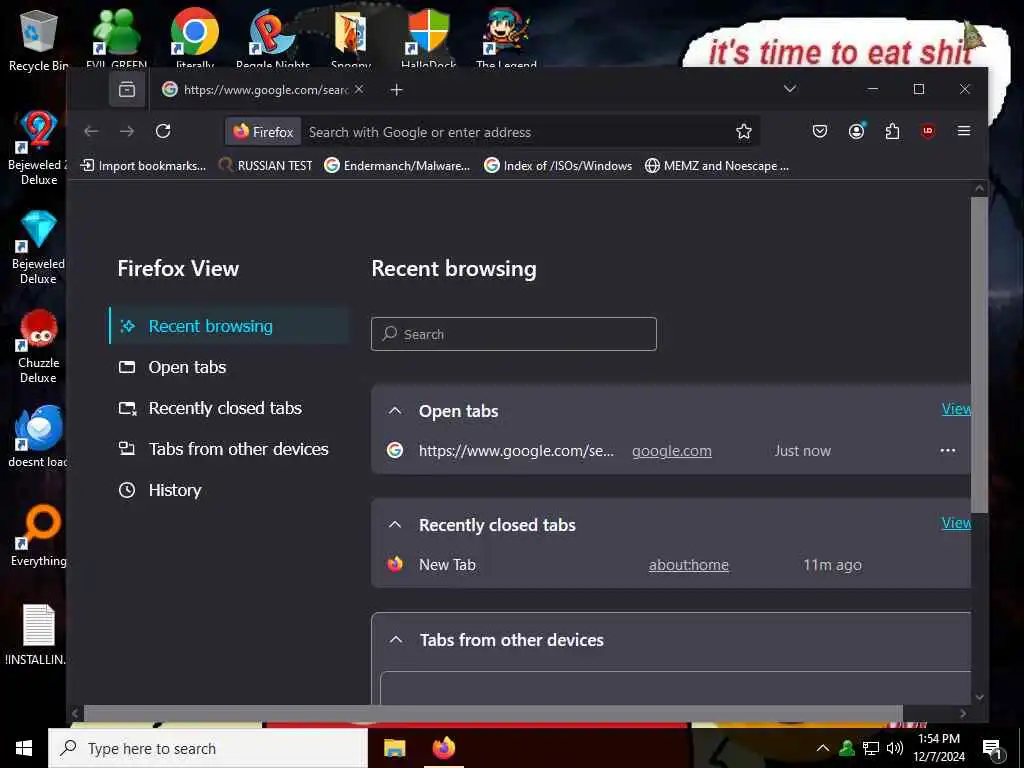This screenshot has width=1024, height=768.
Task: Open the Firefox hamburger application menu
Action: point(963,131)
